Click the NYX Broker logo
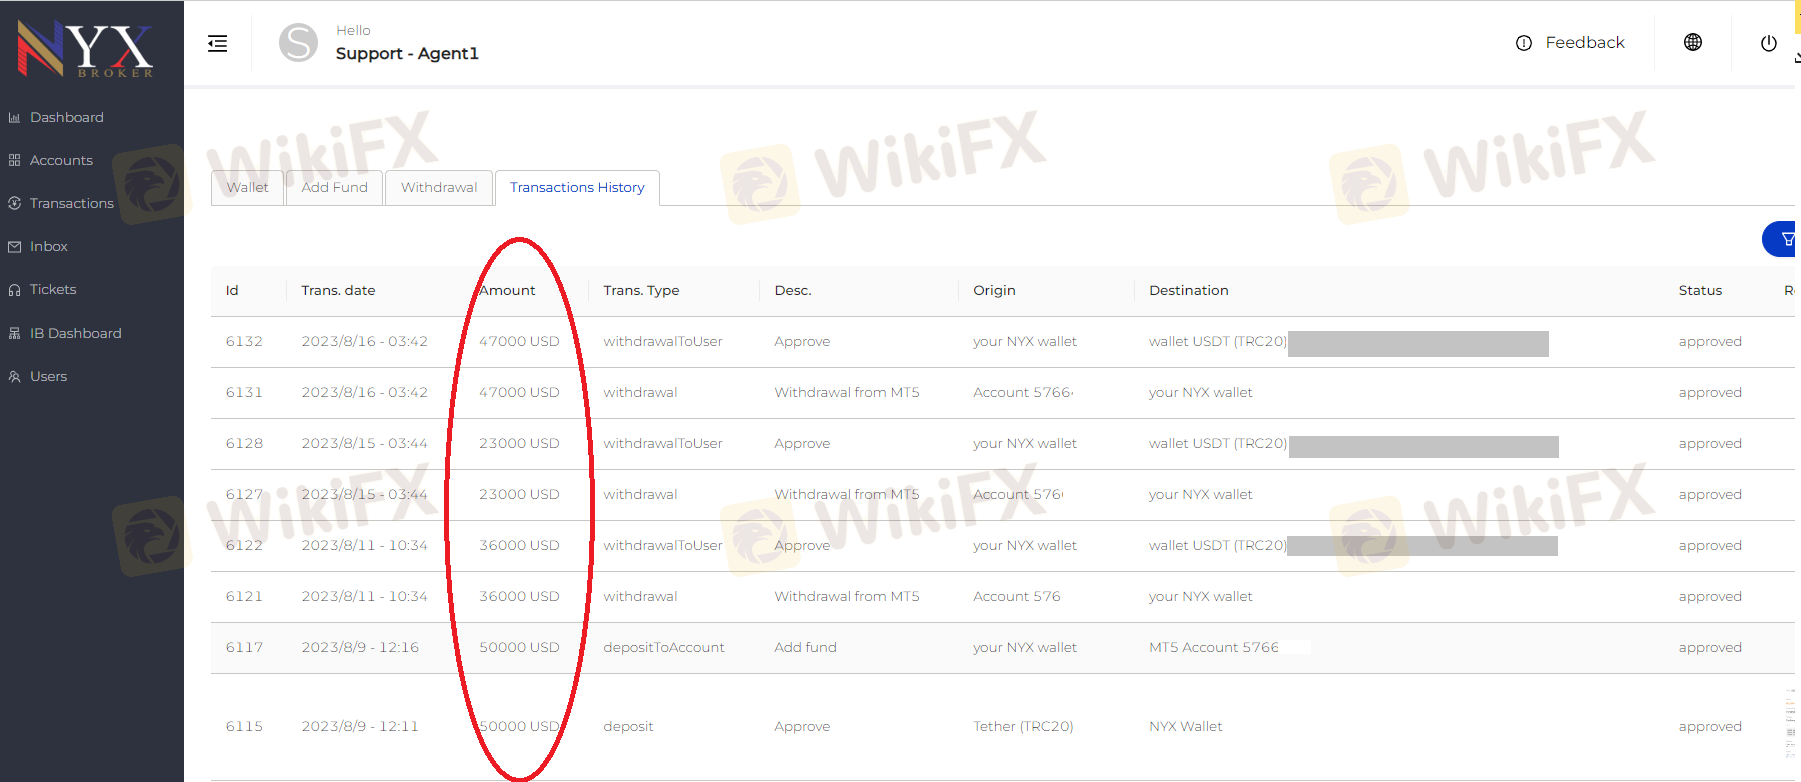The height and width of the screenshot is (782, 1801). [x=86, y=48]
